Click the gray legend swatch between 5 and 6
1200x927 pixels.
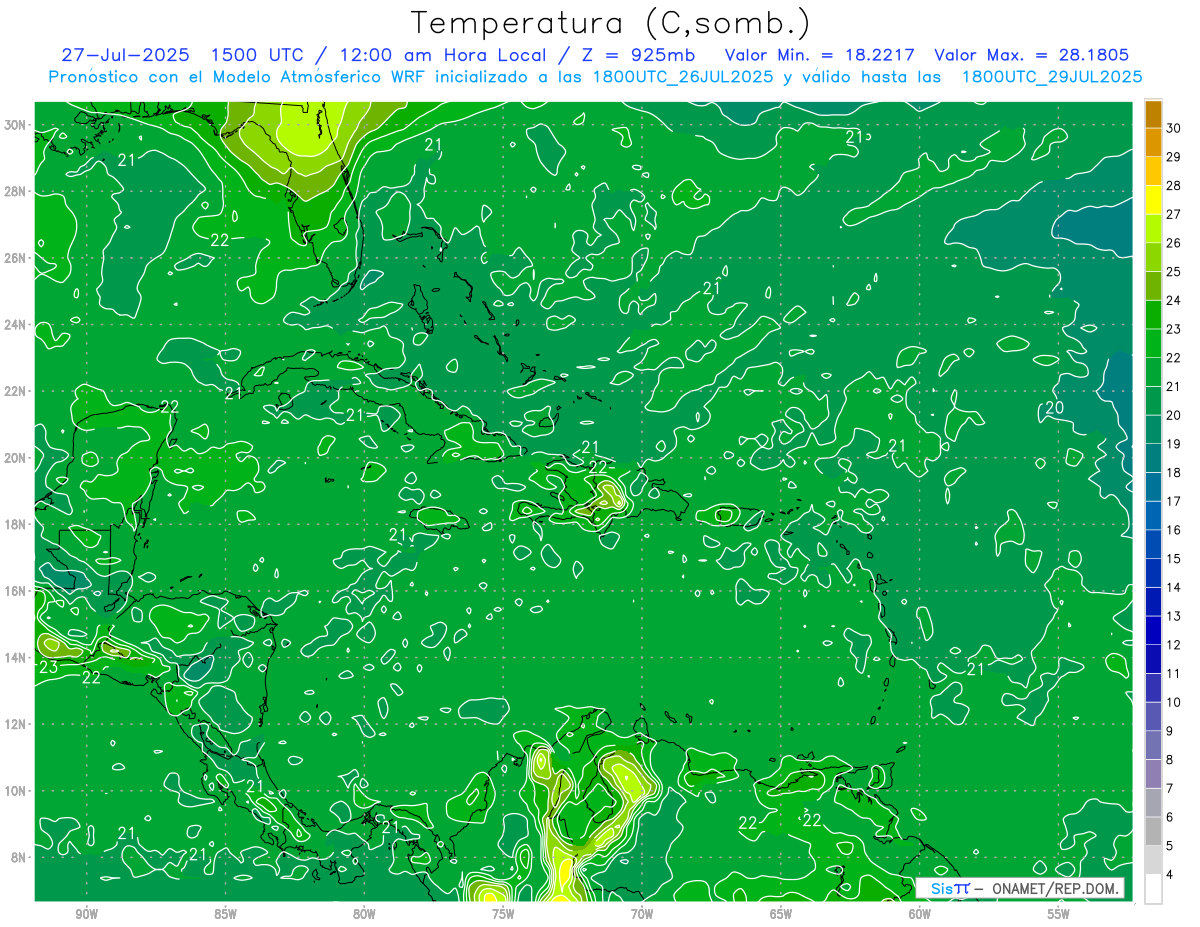coord(1153,832)
